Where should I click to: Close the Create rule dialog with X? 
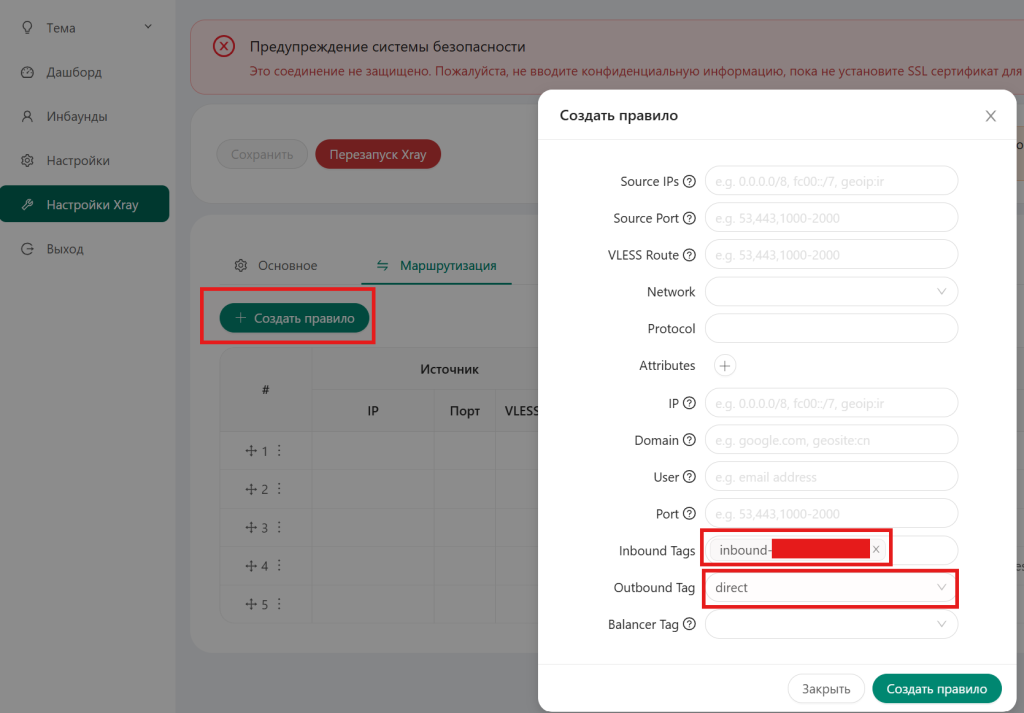pos(990,116)
